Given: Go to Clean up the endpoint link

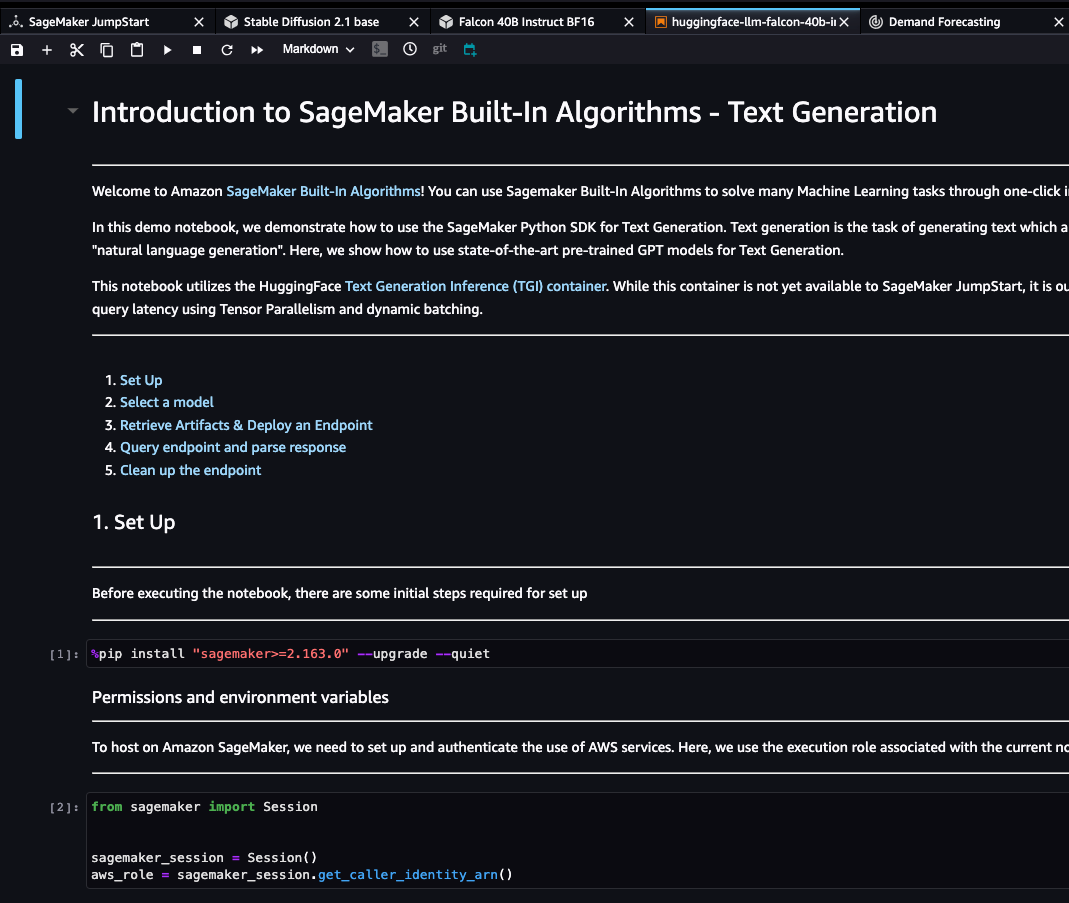Looking at the screenshot, I should coord(190,470).
